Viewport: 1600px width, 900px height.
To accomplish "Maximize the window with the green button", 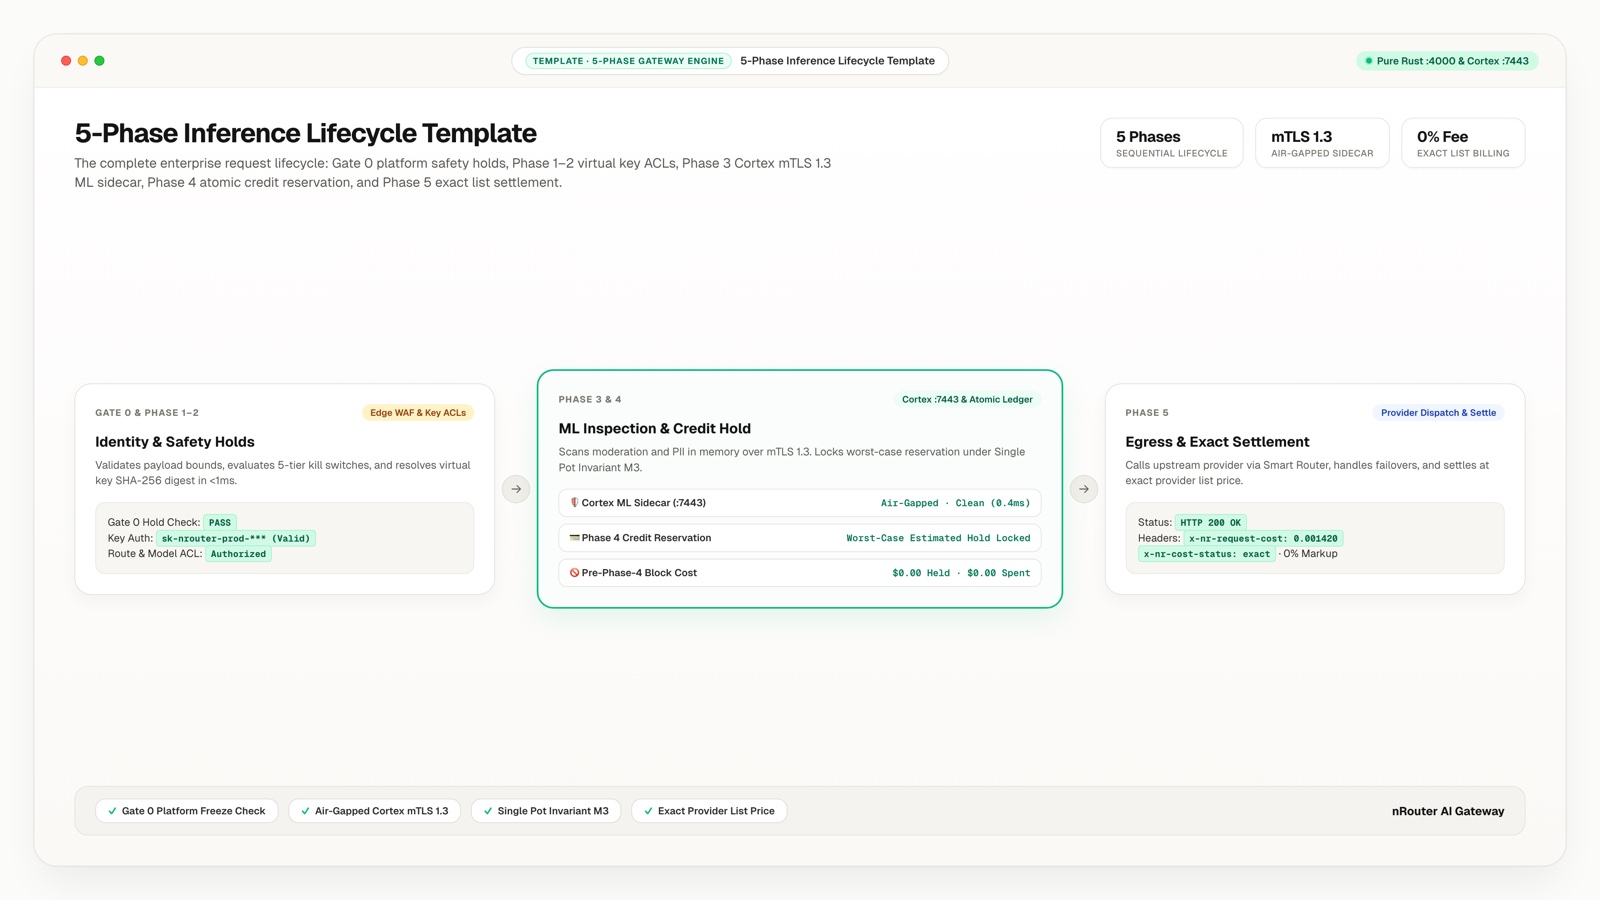I will tap(99, 61).
